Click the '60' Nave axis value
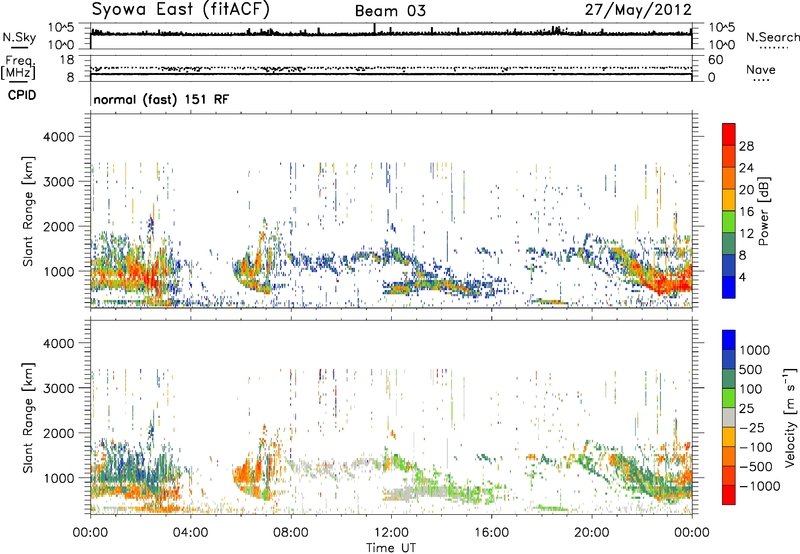This screenshot has height=554, width=800. [715, 60]
